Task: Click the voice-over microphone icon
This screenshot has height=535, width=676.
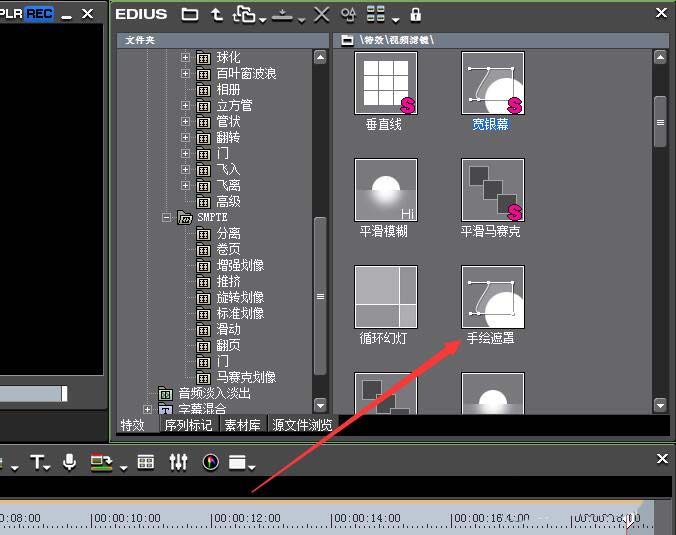Action: [70, 462]
